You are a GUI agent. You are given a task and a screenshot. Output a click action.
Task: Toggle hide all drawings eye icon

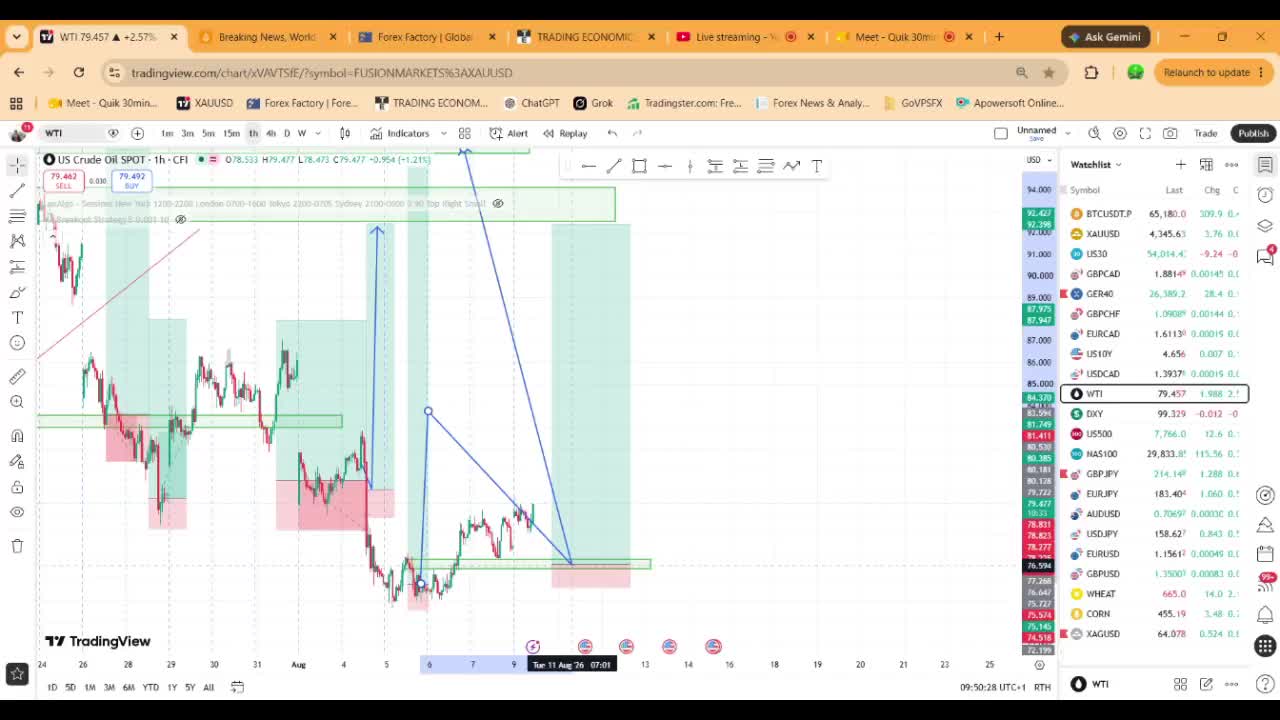point(17,512)
